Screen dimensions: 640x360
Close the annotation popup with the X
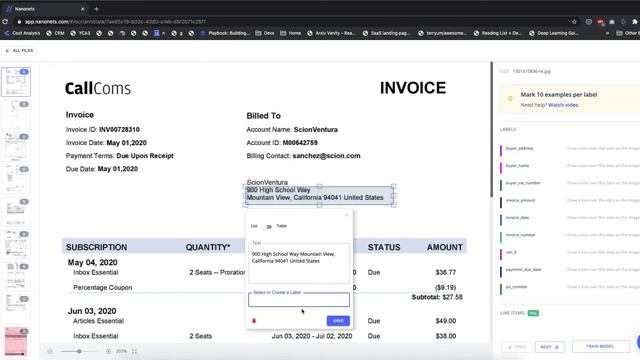point(347,215)
